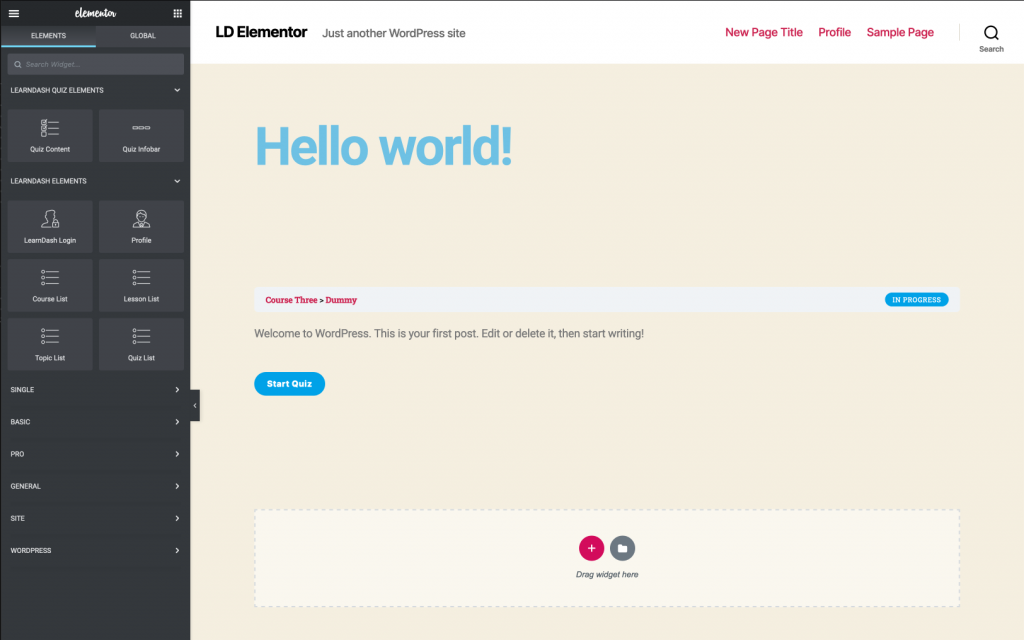This screenshot has height=640, width=1024.
Task: Open the Sample Page menu link
Action: click(x=900, y=32)
